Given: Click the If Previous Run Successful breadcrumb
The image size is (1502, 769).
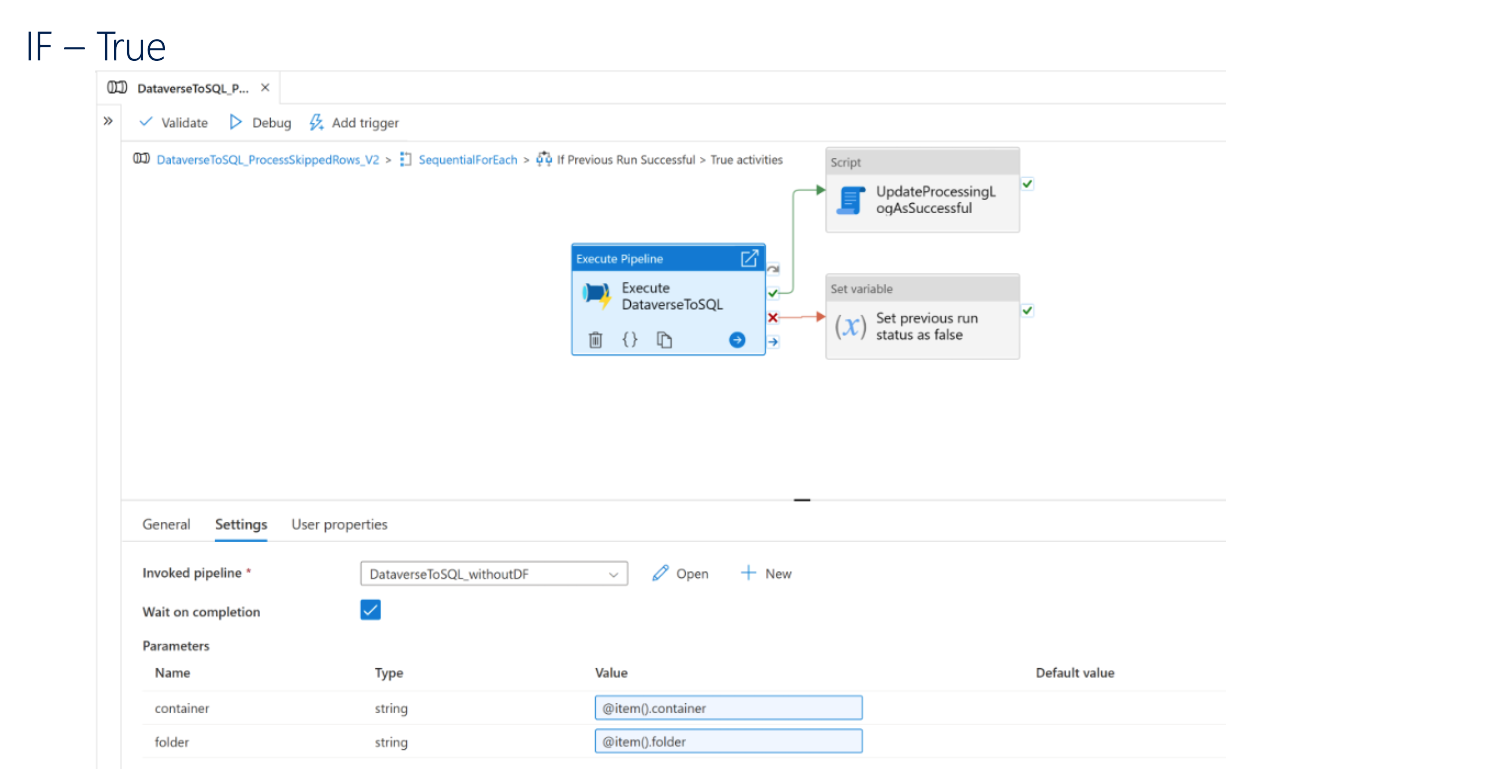Looking at the screenshot, I should 625,160.
